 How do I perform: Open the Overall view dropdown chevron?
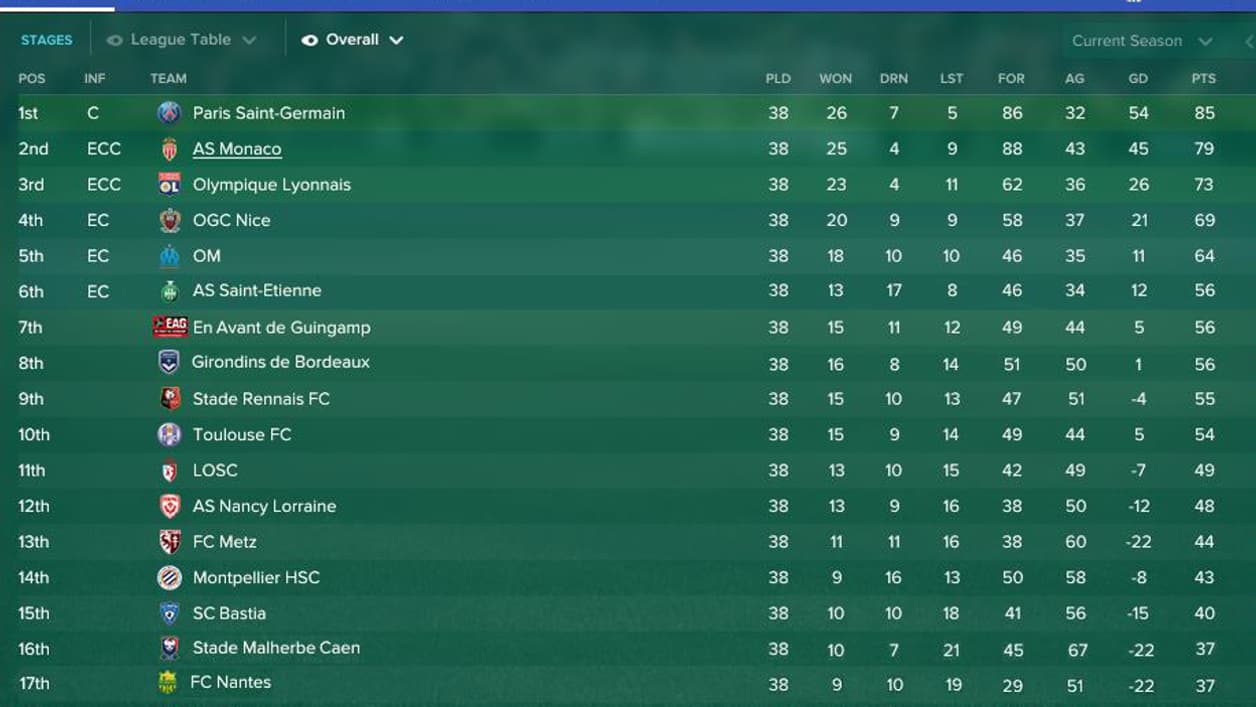[x=396, y=40]
